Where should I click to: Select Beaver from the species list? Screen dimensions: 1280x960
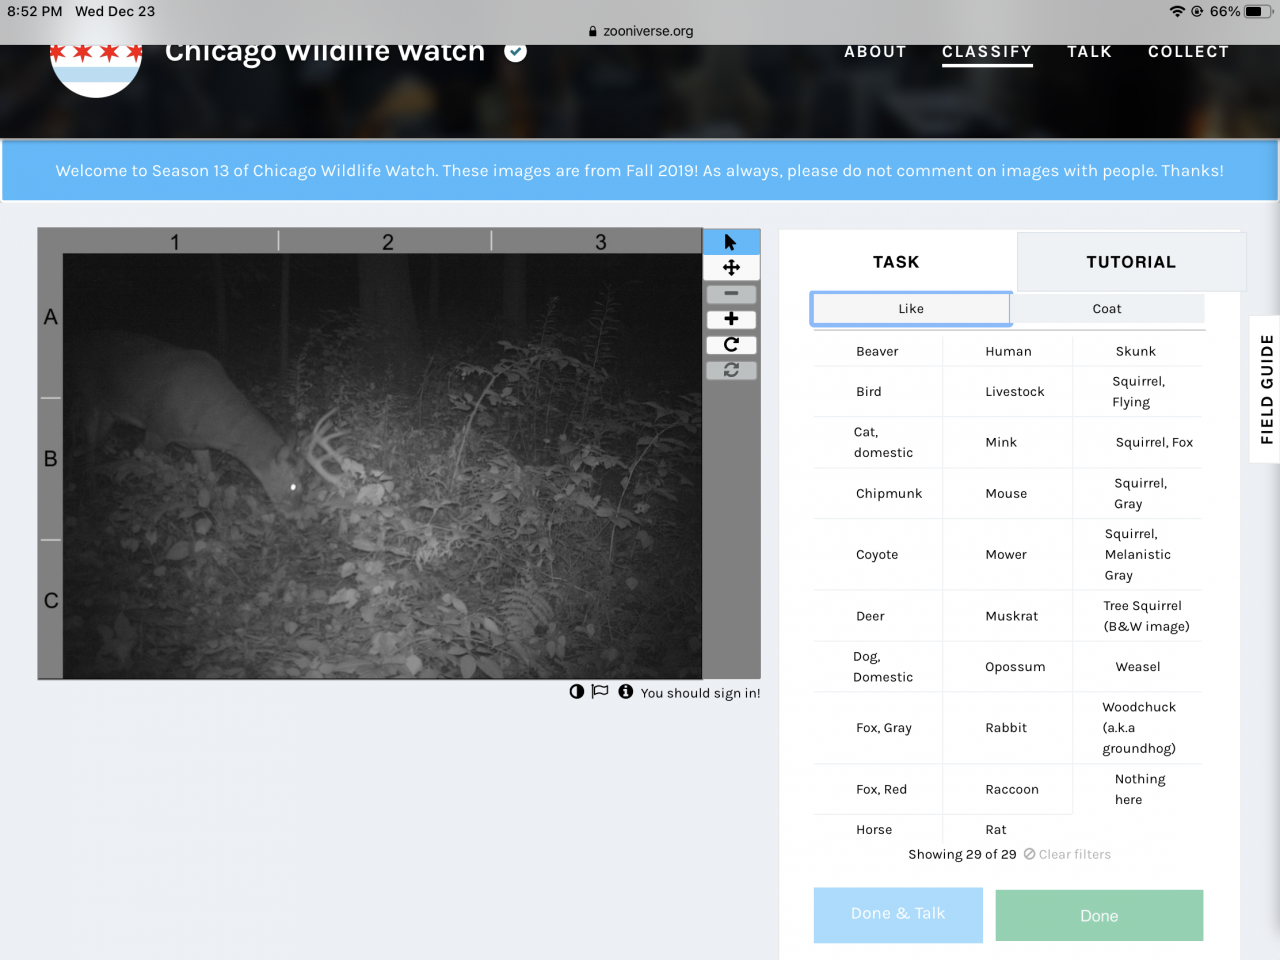pyautogui.click(x=877, y=351)
